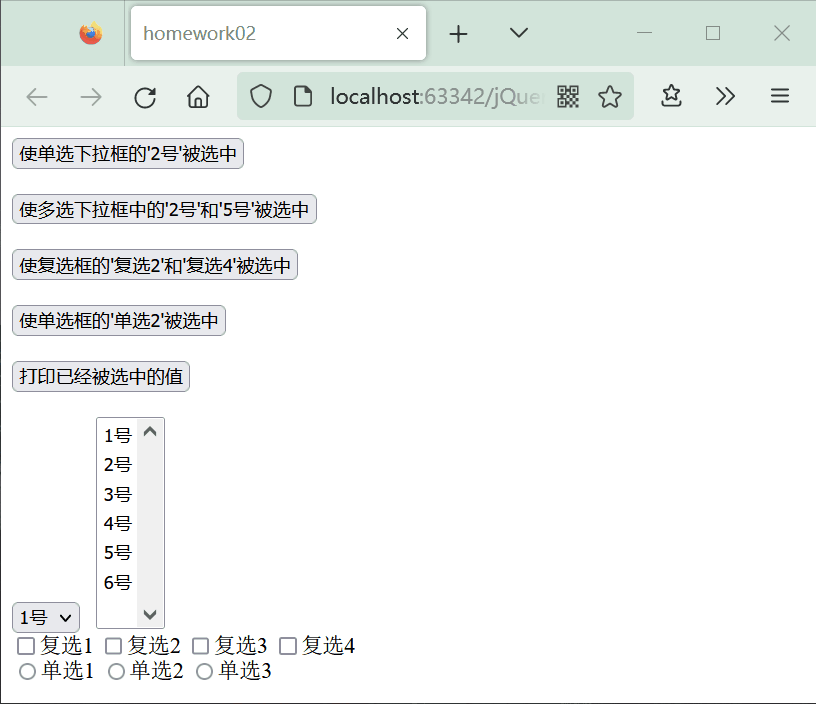The height and width of the screenshot is (704, 816).
Task: Maximize the Firefox window
Action: [713, 33]
